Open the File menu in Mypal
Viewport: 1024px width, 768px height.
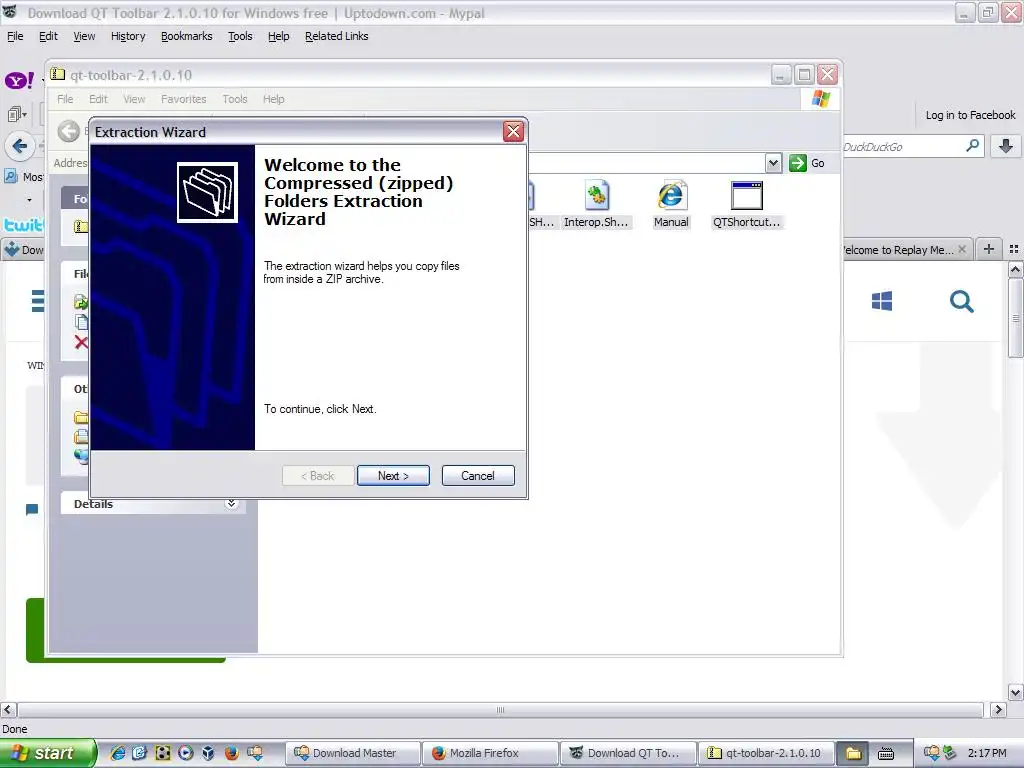click(15, 36)
